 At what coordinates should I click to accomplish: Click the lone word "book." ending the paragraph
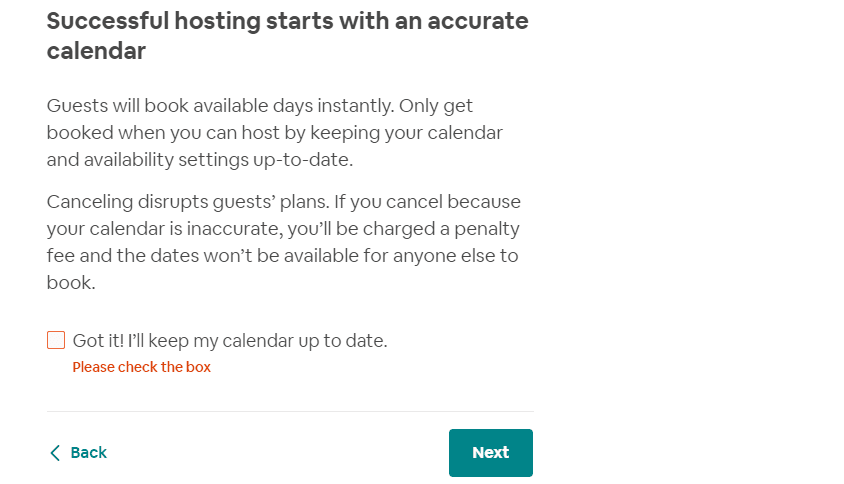71,282
